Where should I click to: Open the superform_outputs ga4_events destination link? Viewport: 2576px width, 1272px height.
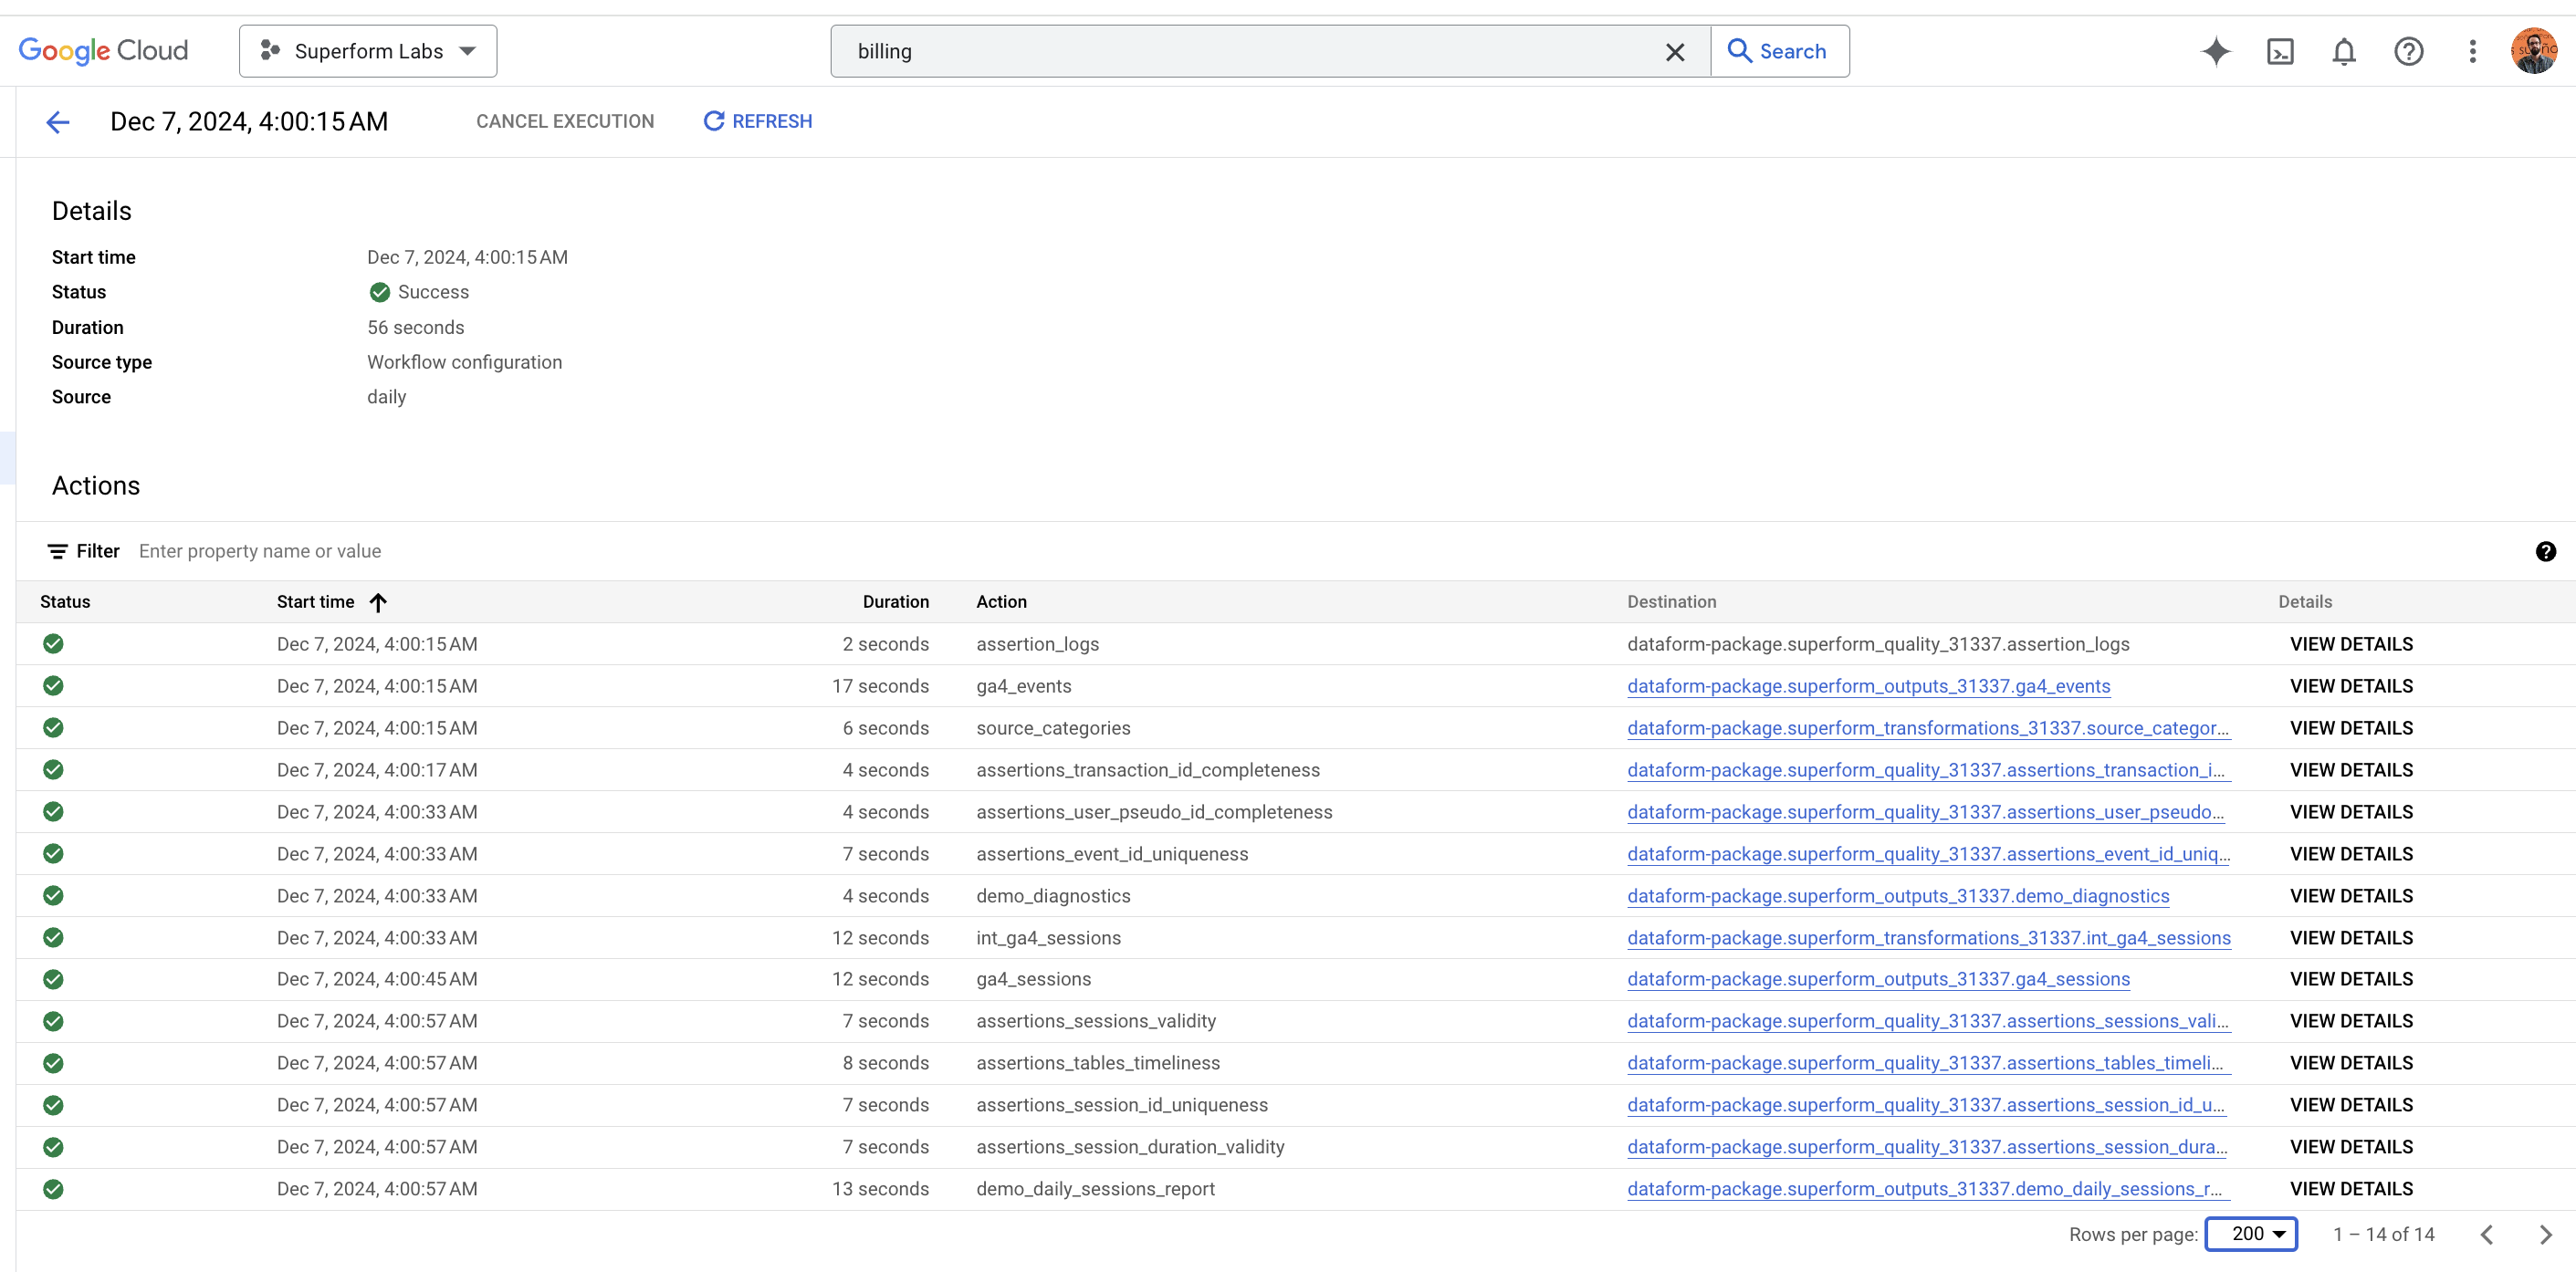pyautogui.click(x=1868, y=686)
